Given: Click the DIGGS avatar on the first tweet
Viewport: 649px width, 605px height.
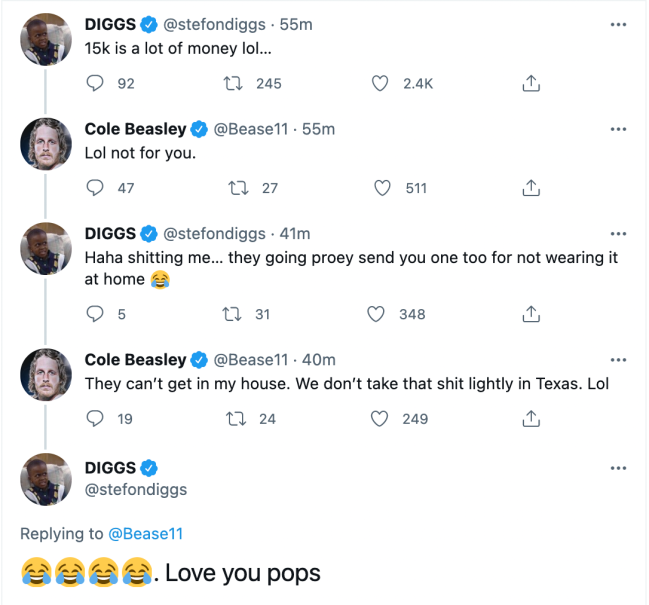Looking at the screenshot, I should (47, 40).
